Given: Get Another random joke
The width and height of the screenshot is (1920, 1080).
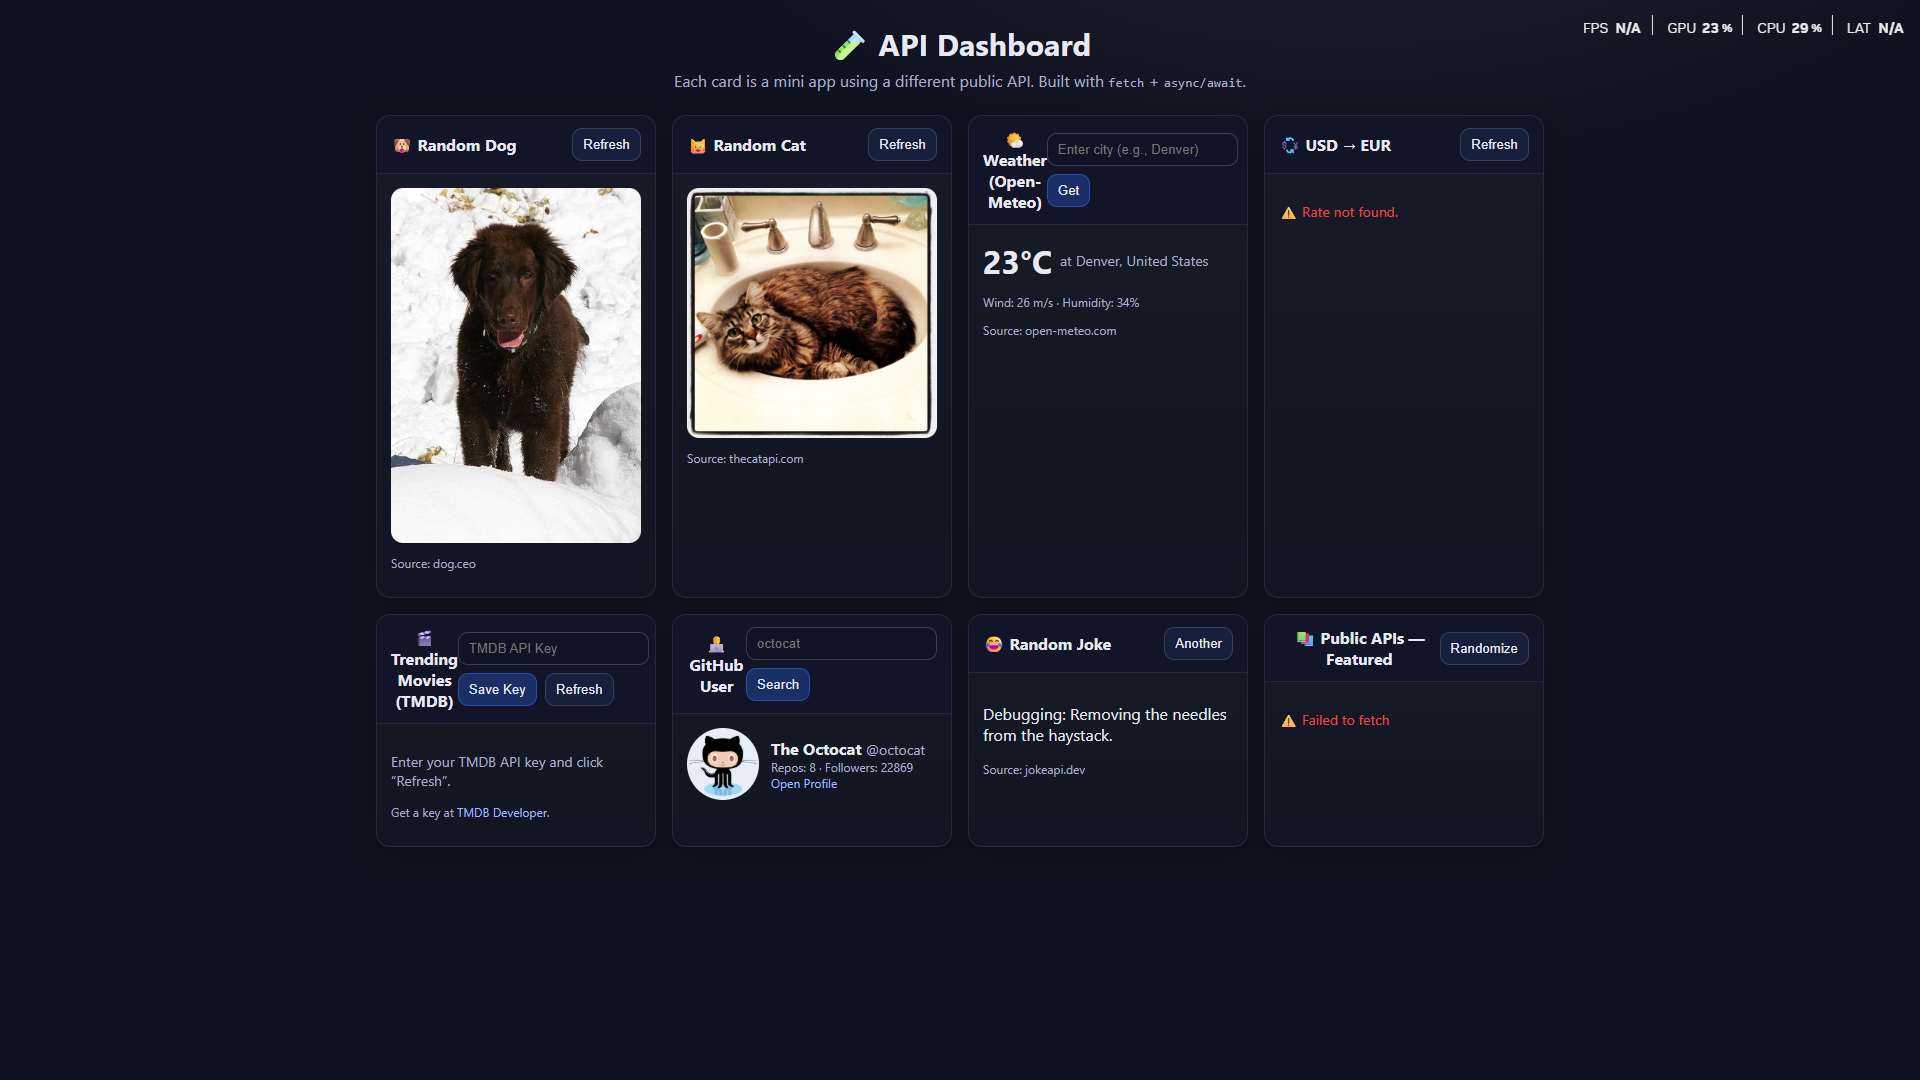Looking at the screenshot, I should pos(1198,644).
